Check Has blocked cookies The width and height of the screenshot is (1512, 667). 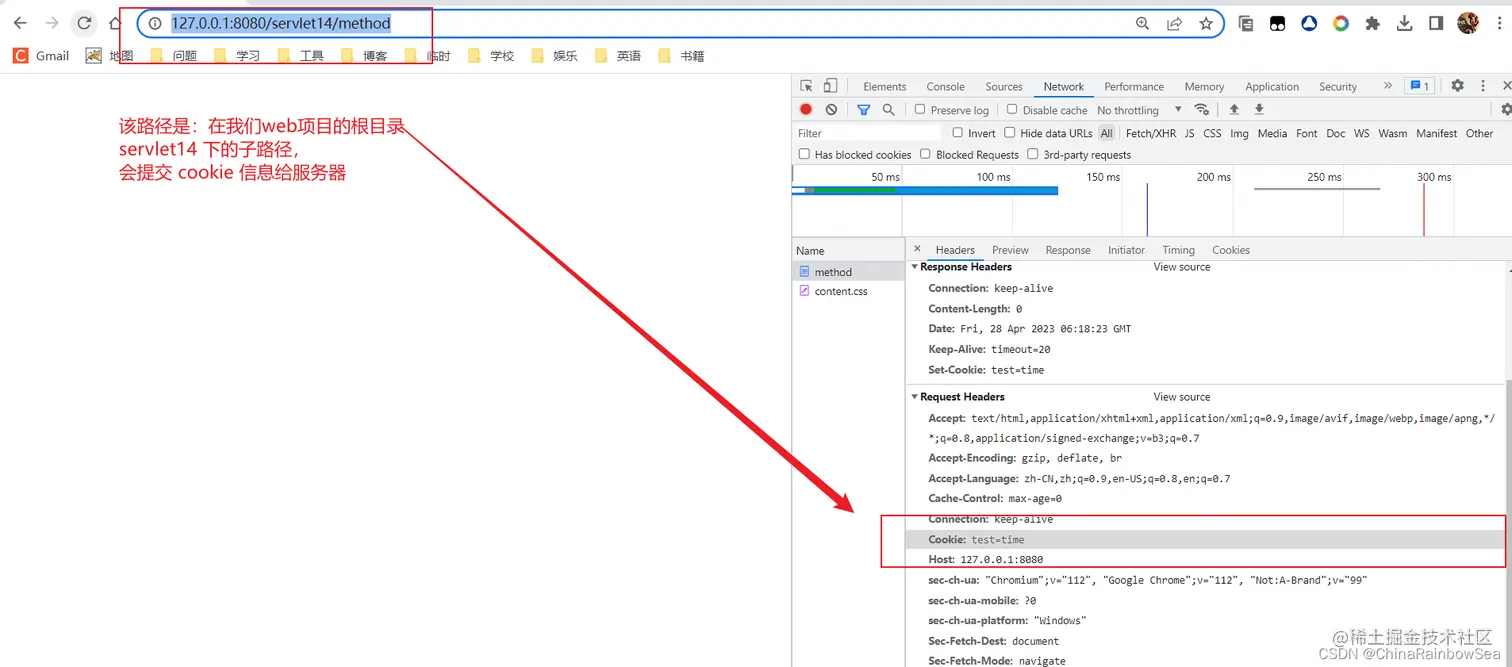click(804, 154)
